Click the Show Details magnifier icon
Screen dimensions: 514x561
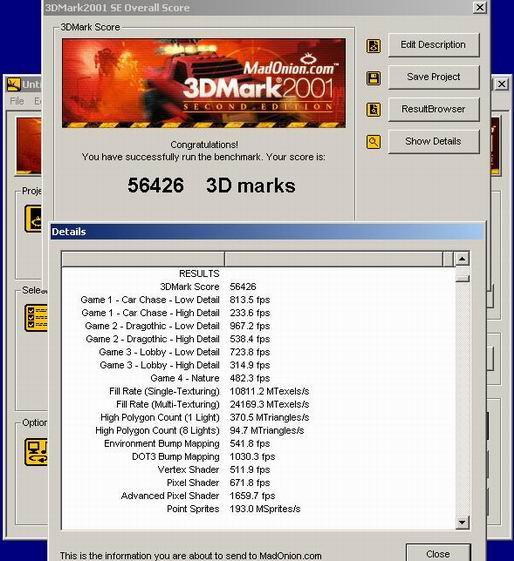pyautogui.click(x=373, y=142)
